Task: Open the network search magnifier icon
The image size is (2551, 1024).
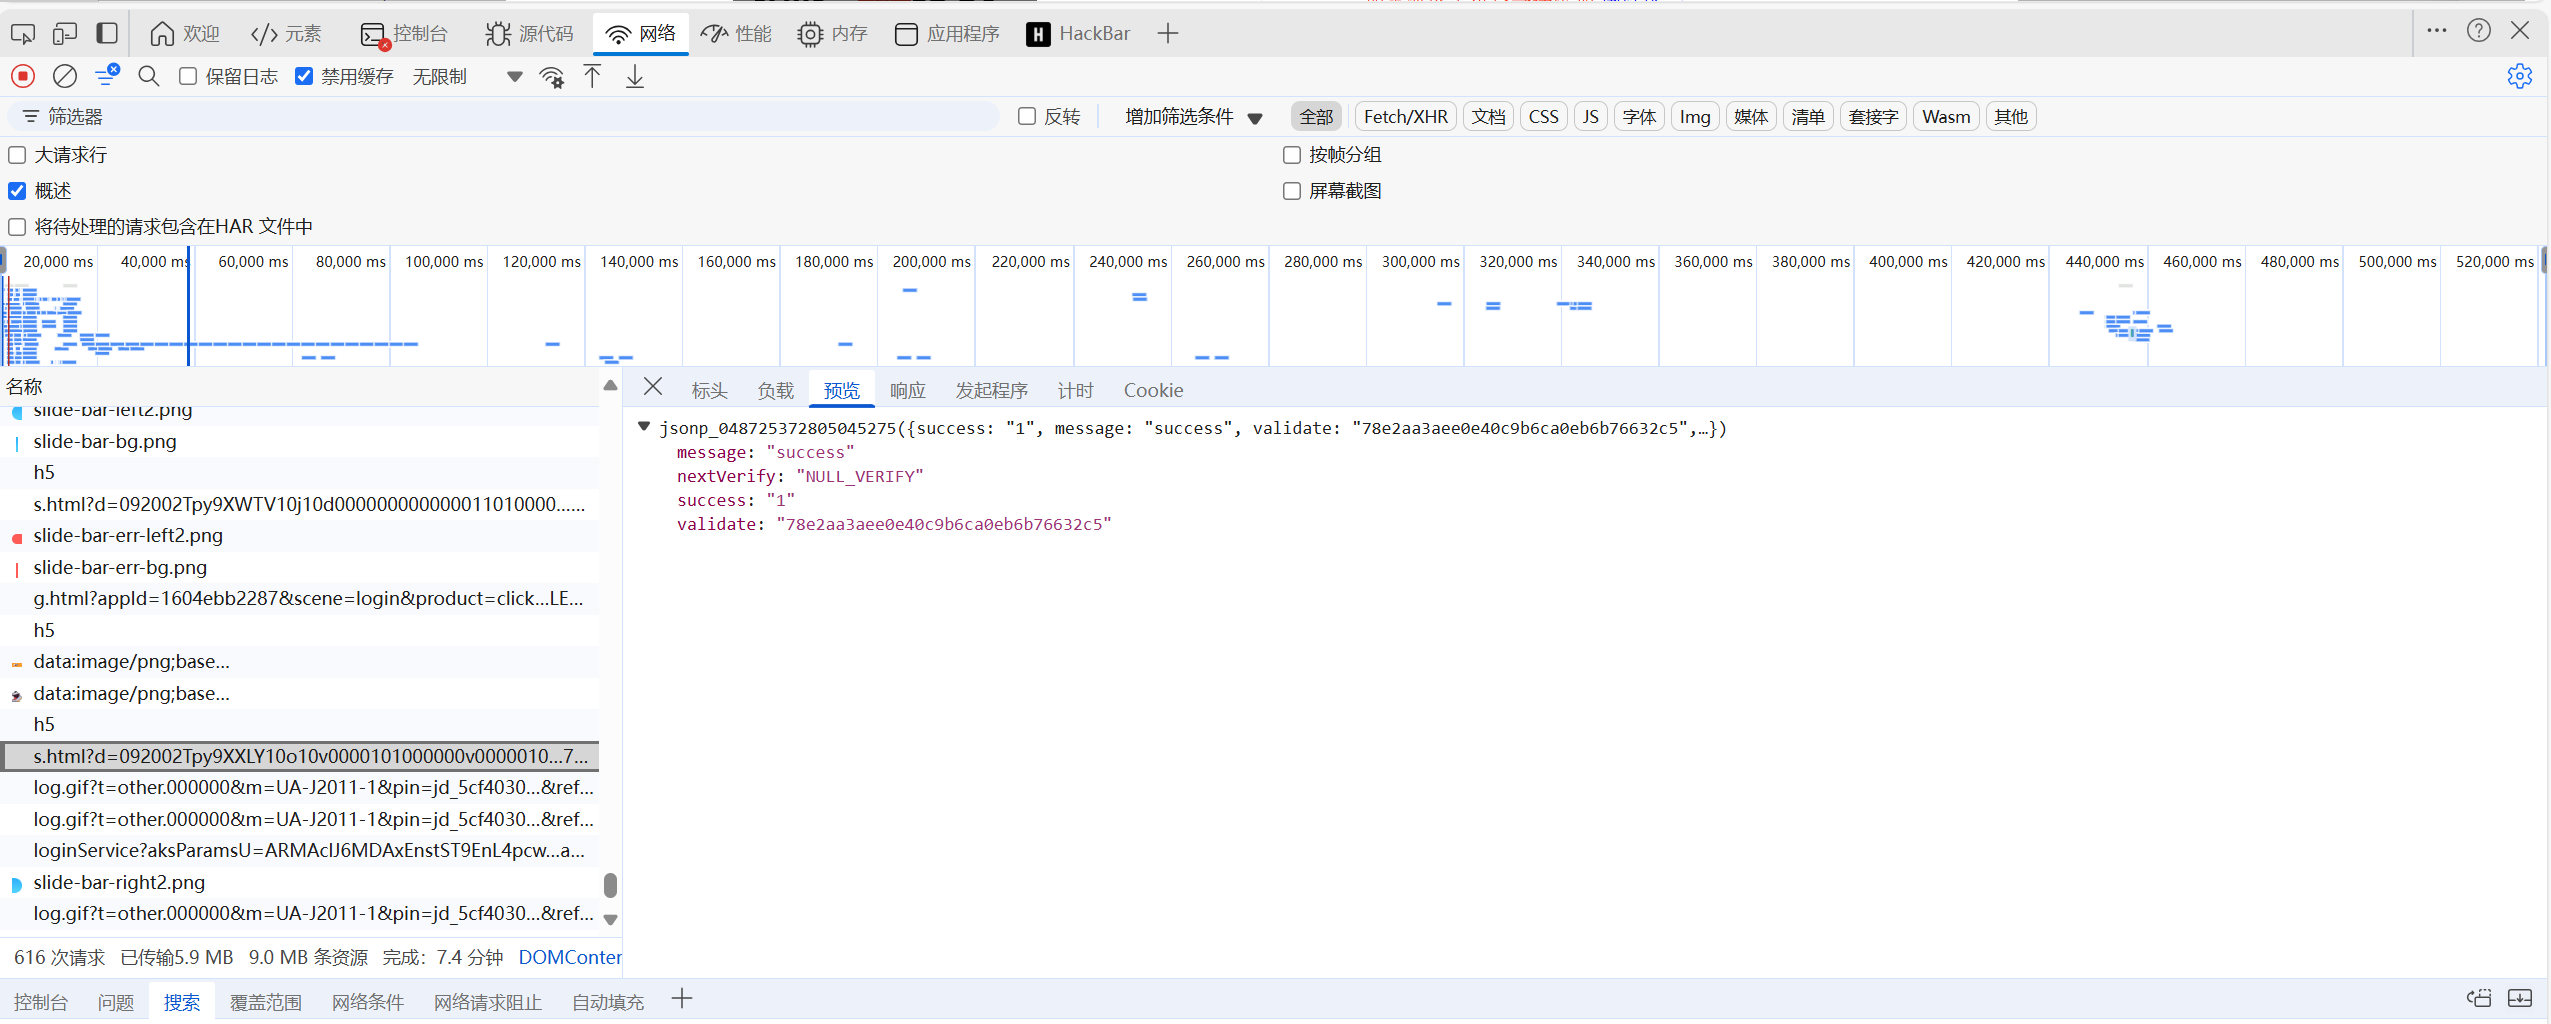Action: pyautogui.click(x=149, y=76)
